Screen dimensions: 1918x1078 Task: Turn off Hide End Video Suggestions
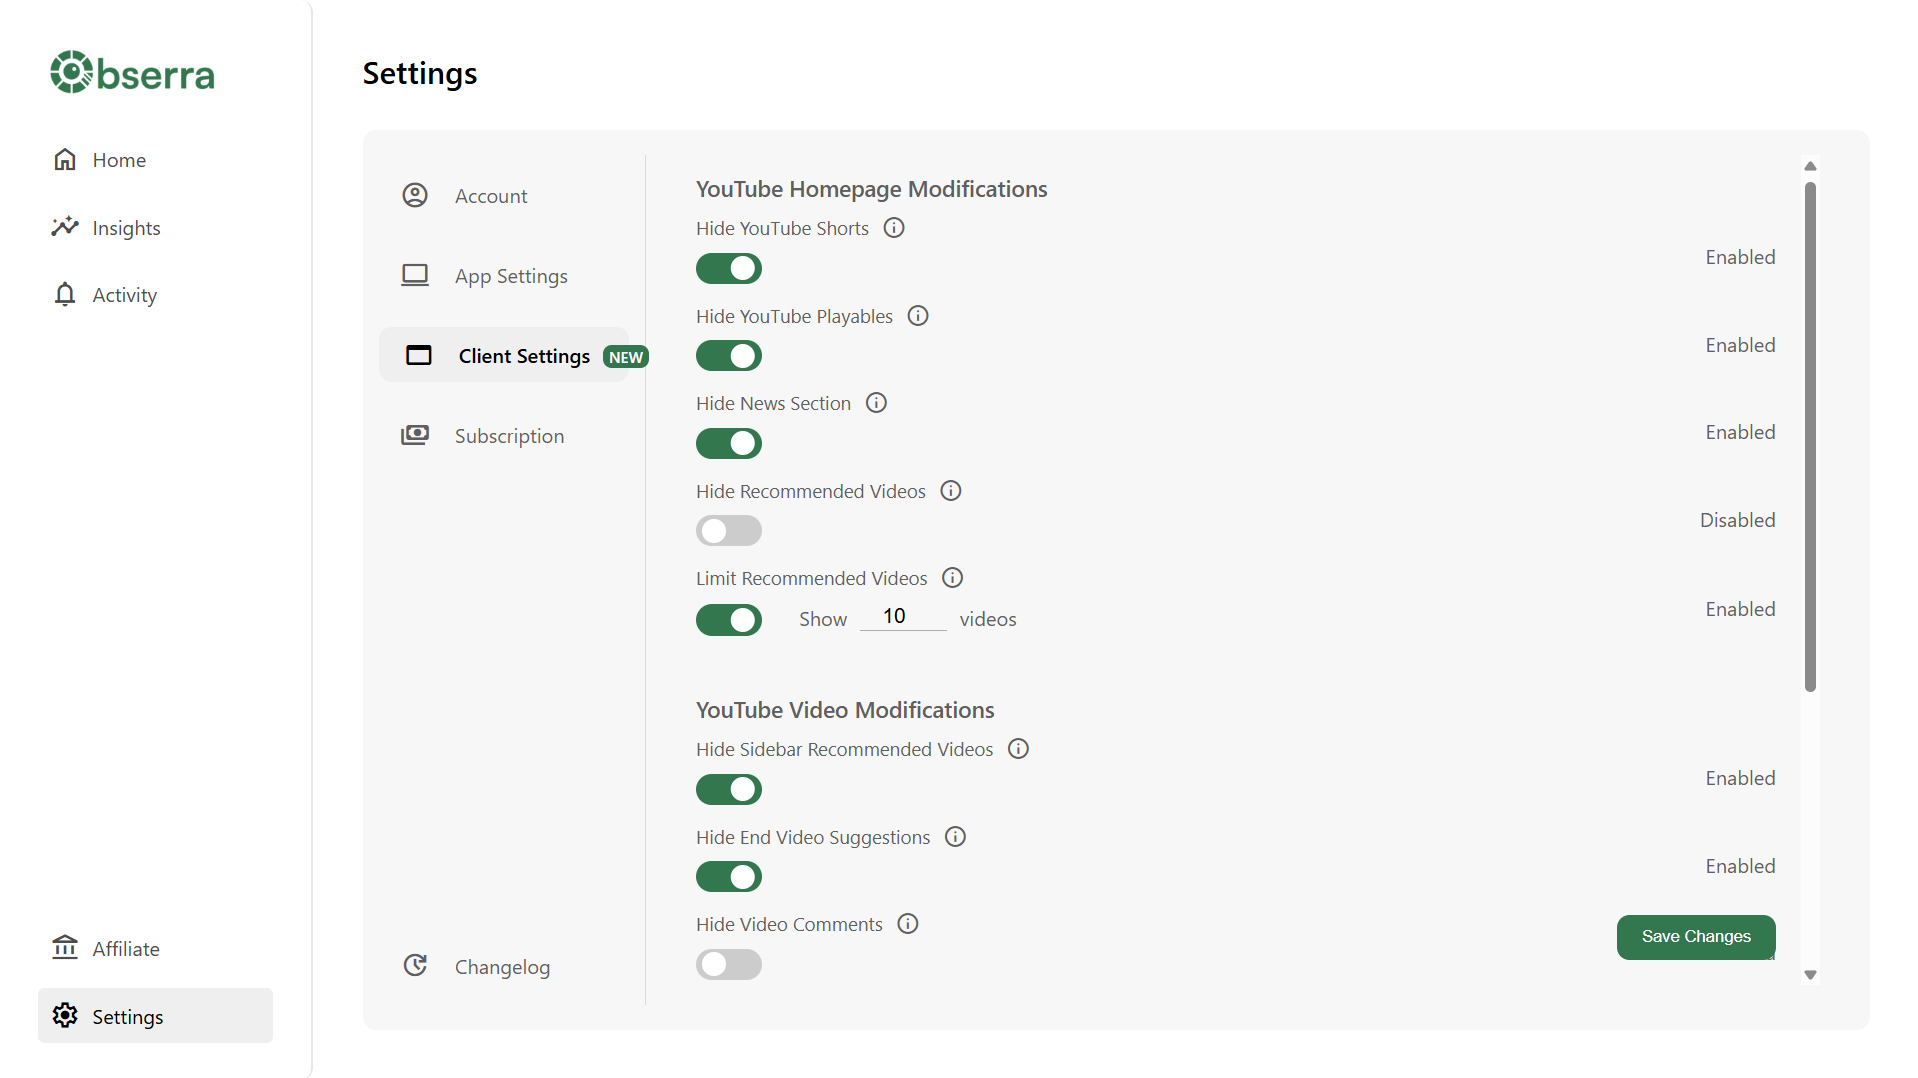pos(728,877)
